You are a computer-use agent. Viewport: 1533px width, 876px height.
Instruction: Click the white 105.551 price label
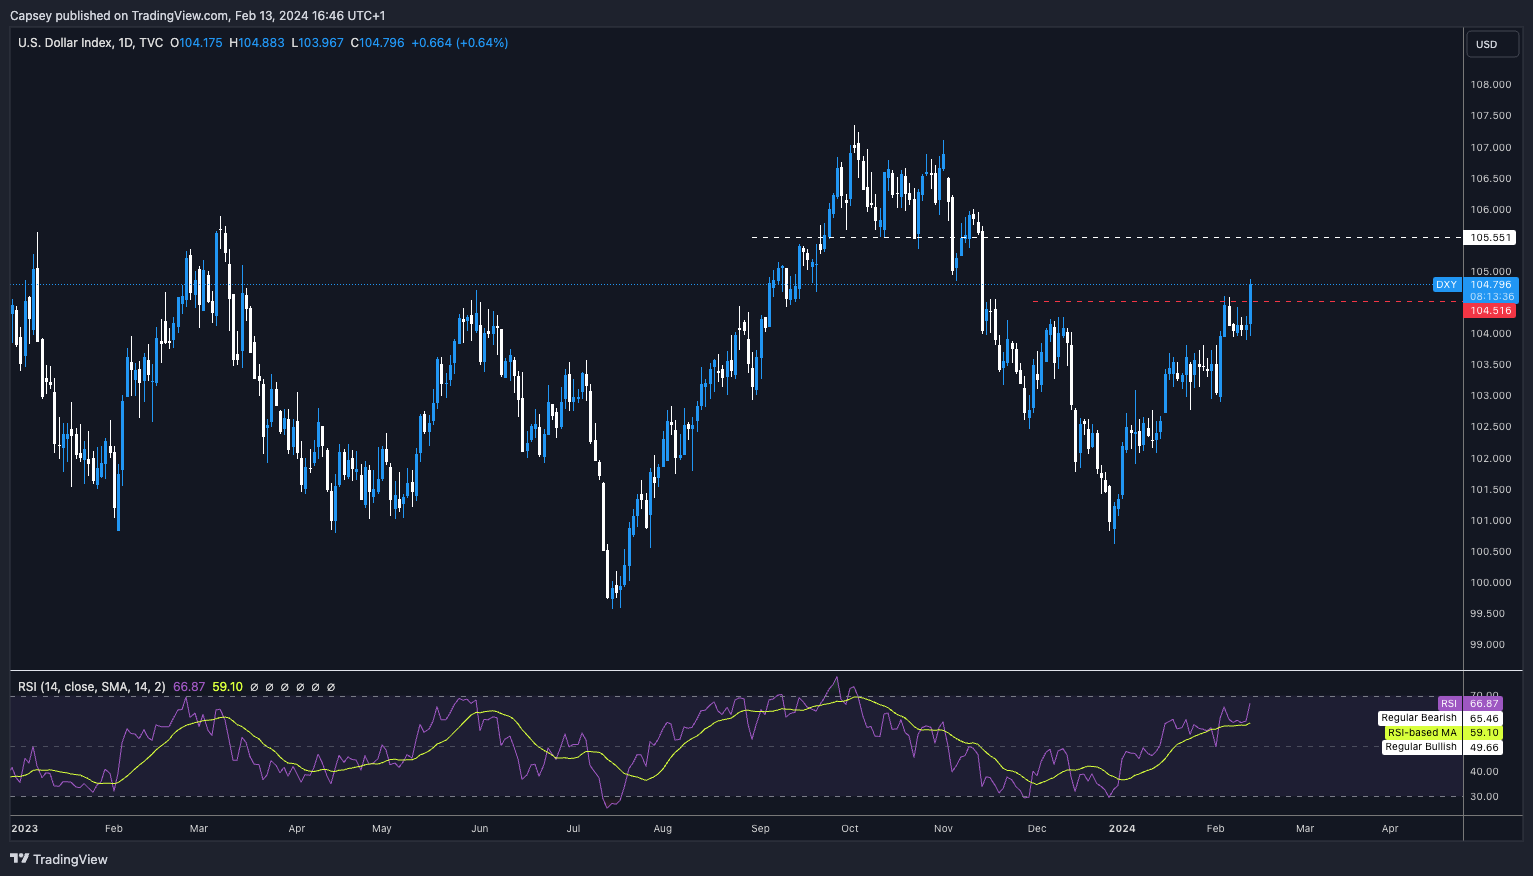click(x=1489, y=238)
